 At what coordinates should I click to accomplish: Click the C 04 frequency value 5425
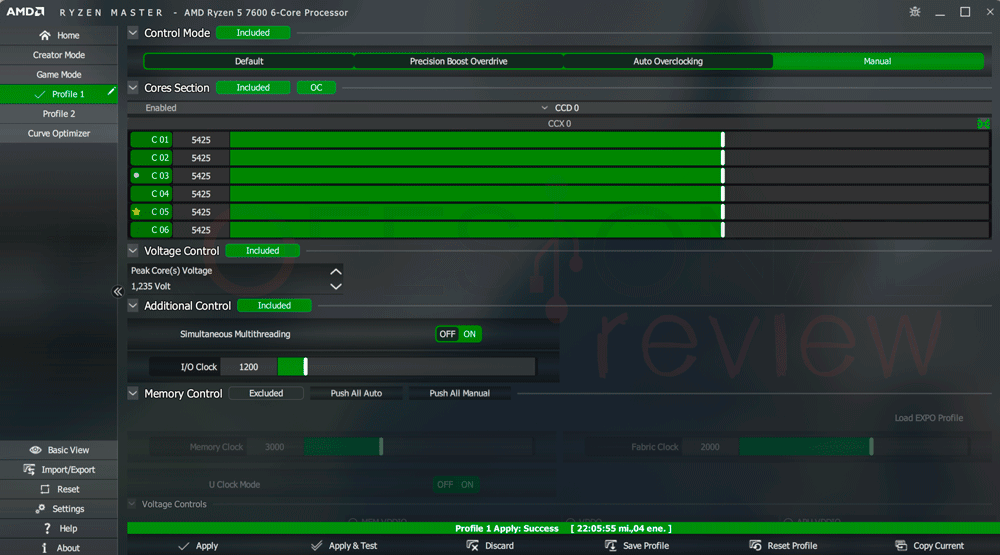pos(201,194)
